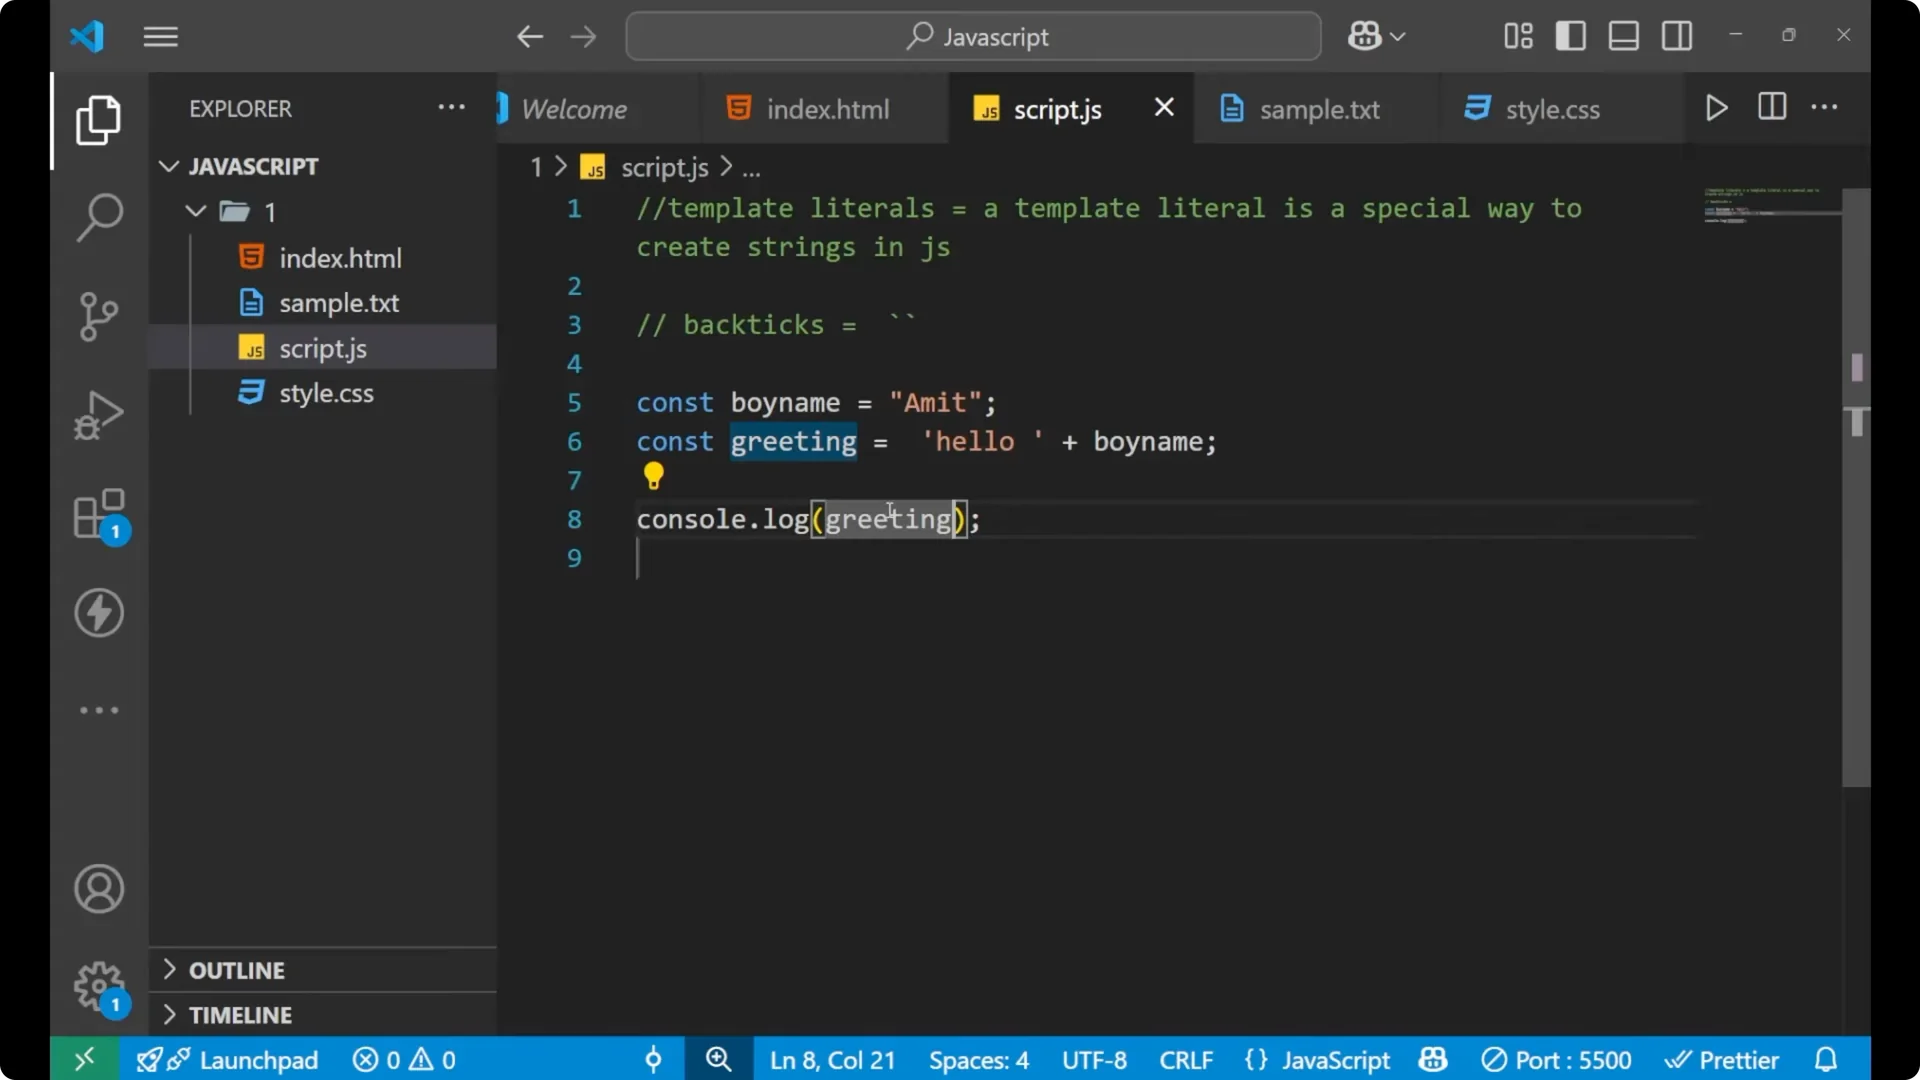Open the Copilot icon in the status bar

tap(1432, 1059)
